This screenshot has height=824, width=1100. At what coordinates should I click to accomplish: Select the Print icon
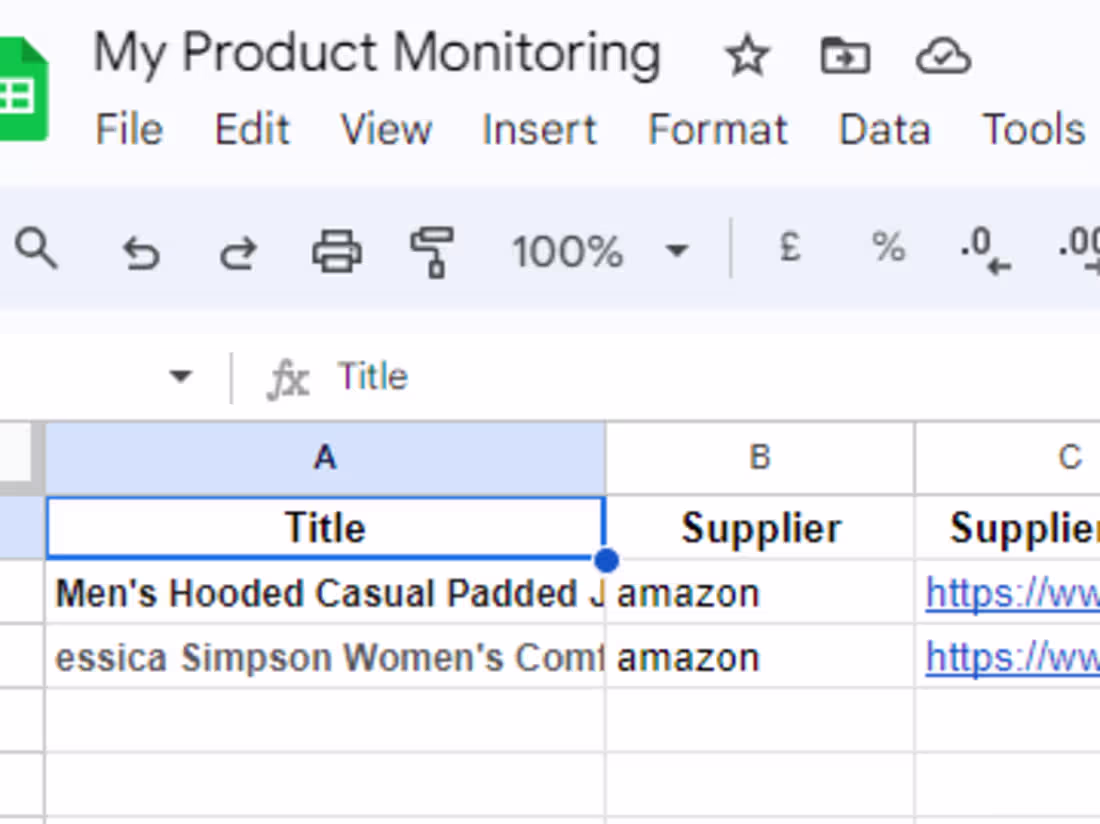[x=337, y=251]
